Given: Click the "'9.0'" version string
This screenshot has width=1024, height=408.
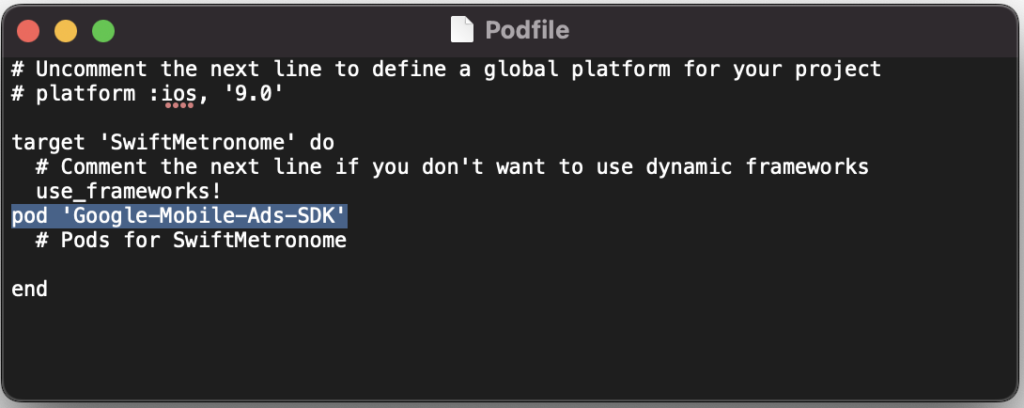Looking at the screenshot, I should (x=253, y=94).
